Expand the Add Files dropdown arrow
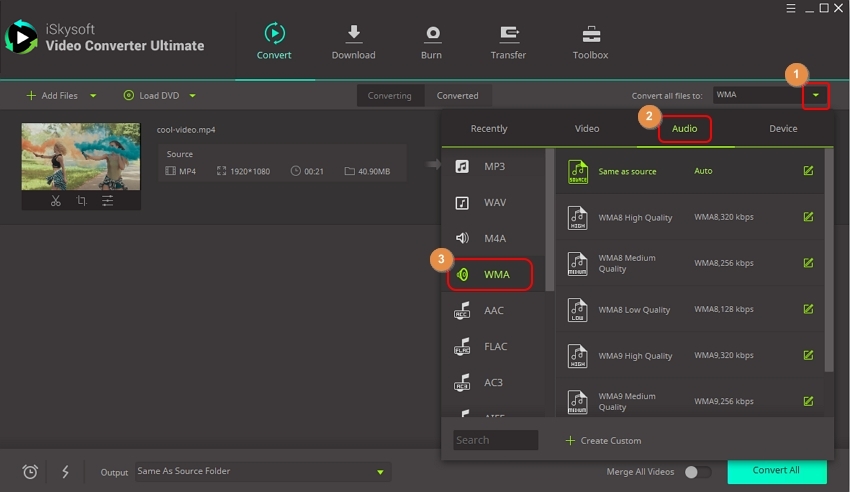Screen dimensions: 850x492 pyautogui.click(x=94, y=96)
